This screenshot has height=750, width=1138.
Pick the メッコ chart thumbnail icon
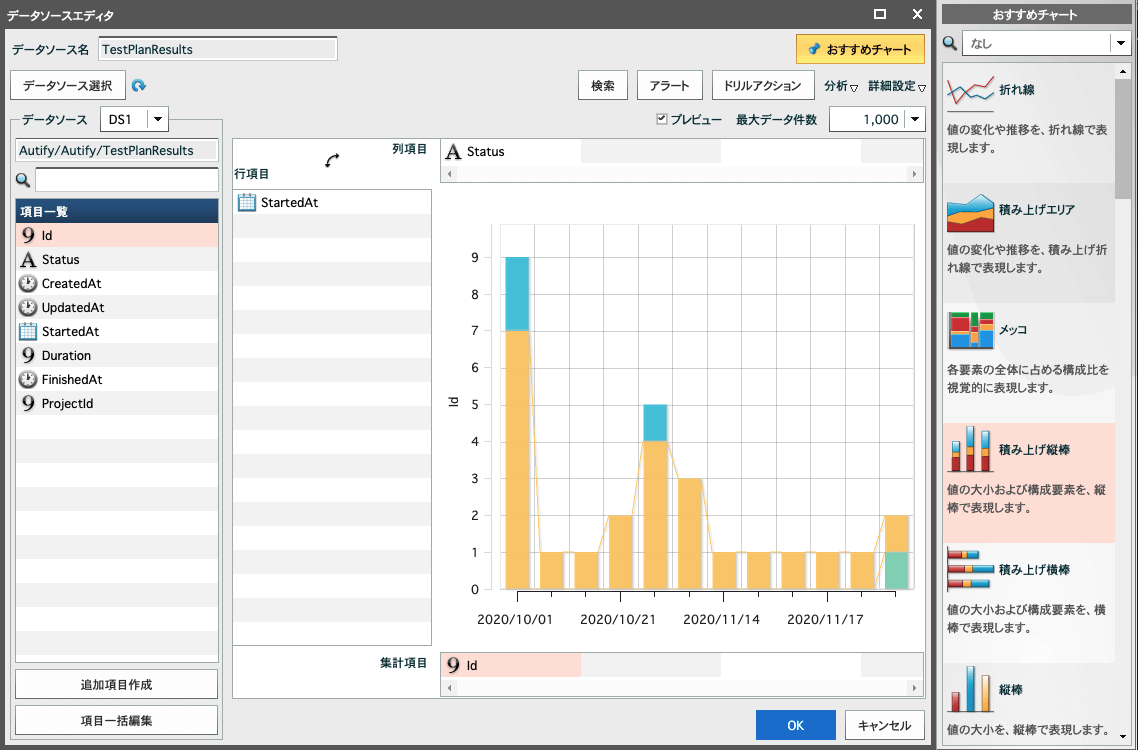click(x=970, y=330)
